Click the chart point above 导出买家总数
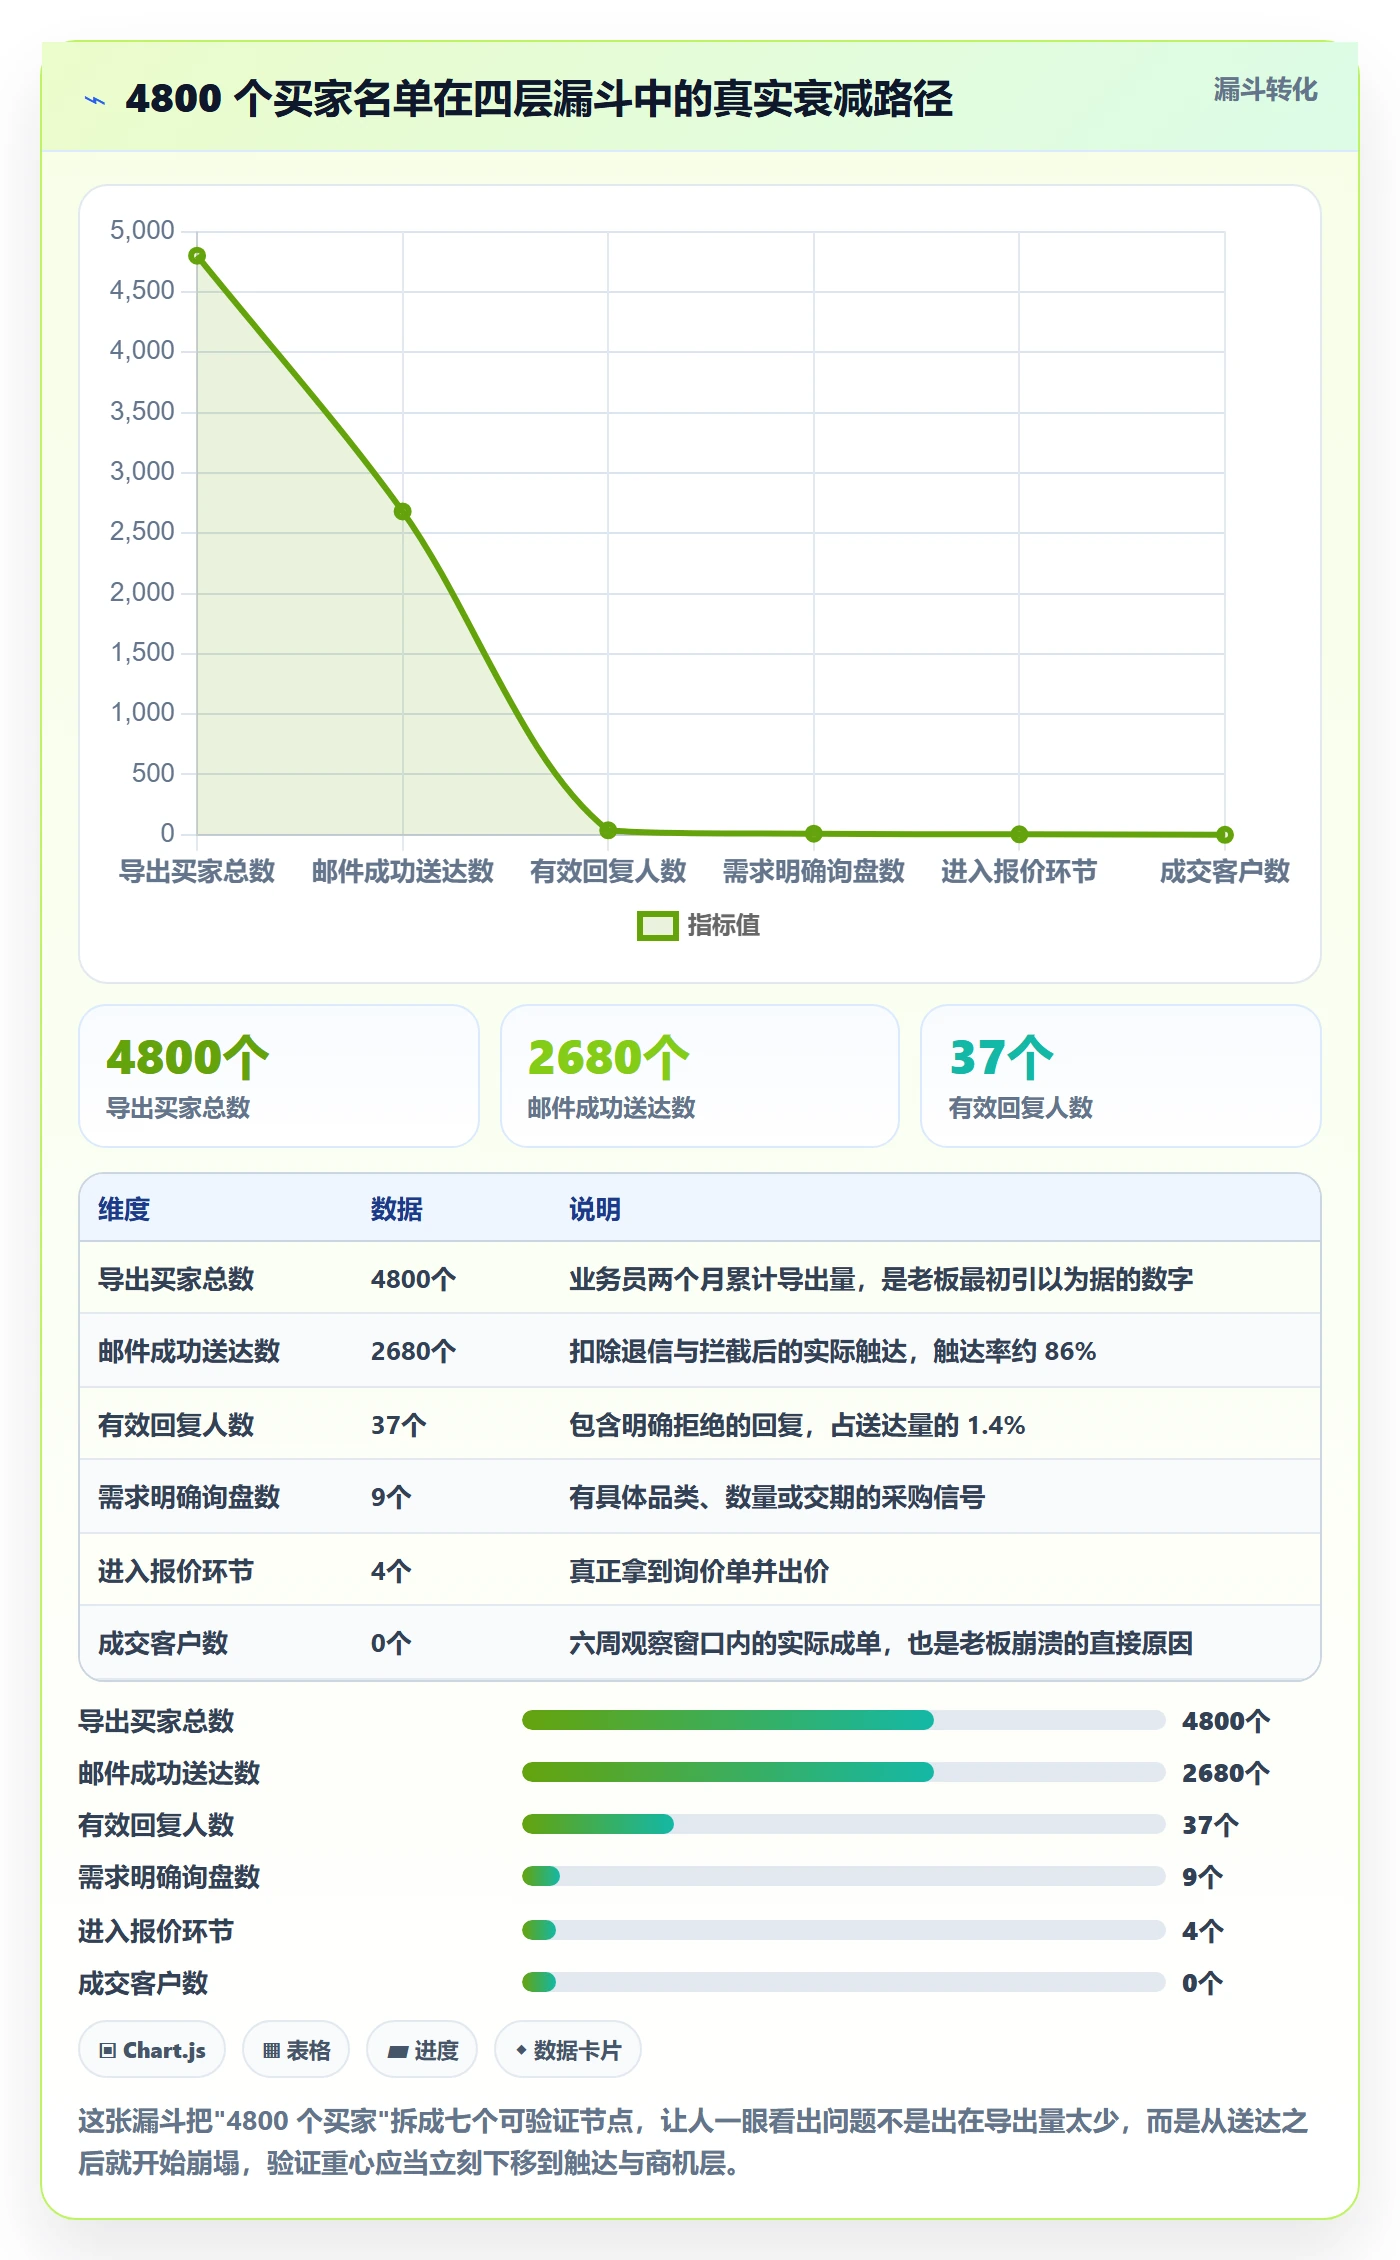The width and height of the screenshot is (1400, 2260). click(x=197, y=256)
